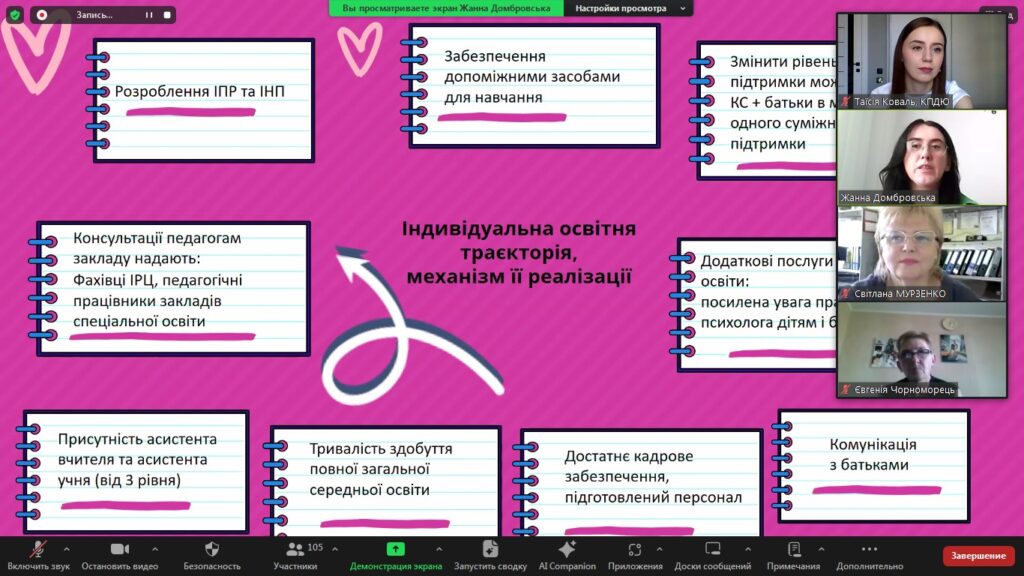Click the green Демонстрация экрана share icon

[395, 550]
